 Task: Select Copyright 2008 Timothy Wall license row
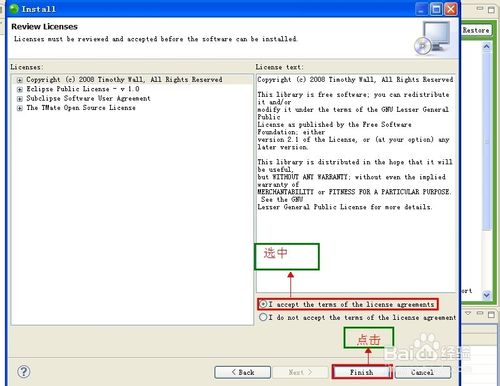coord(124,80)
